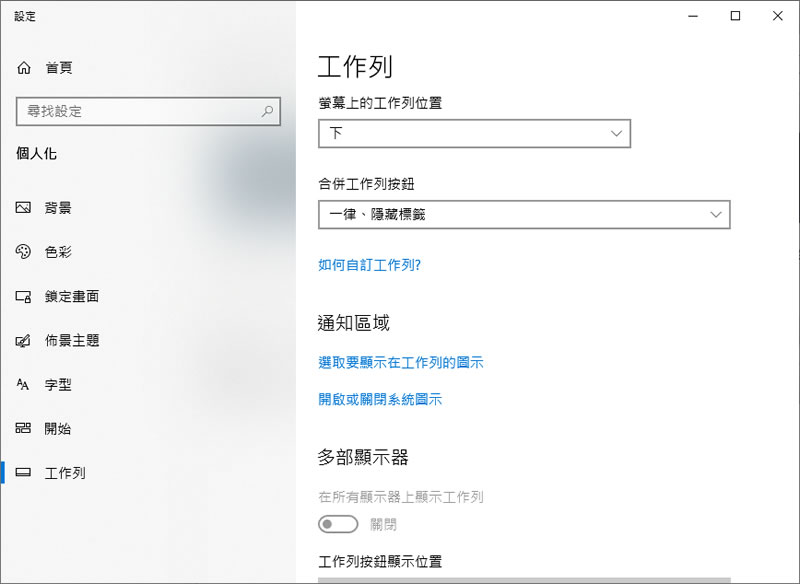The width and height of the screenshot is (800, 584).
Task: Minimize the 設定 window
Action: tap(692, 16)
